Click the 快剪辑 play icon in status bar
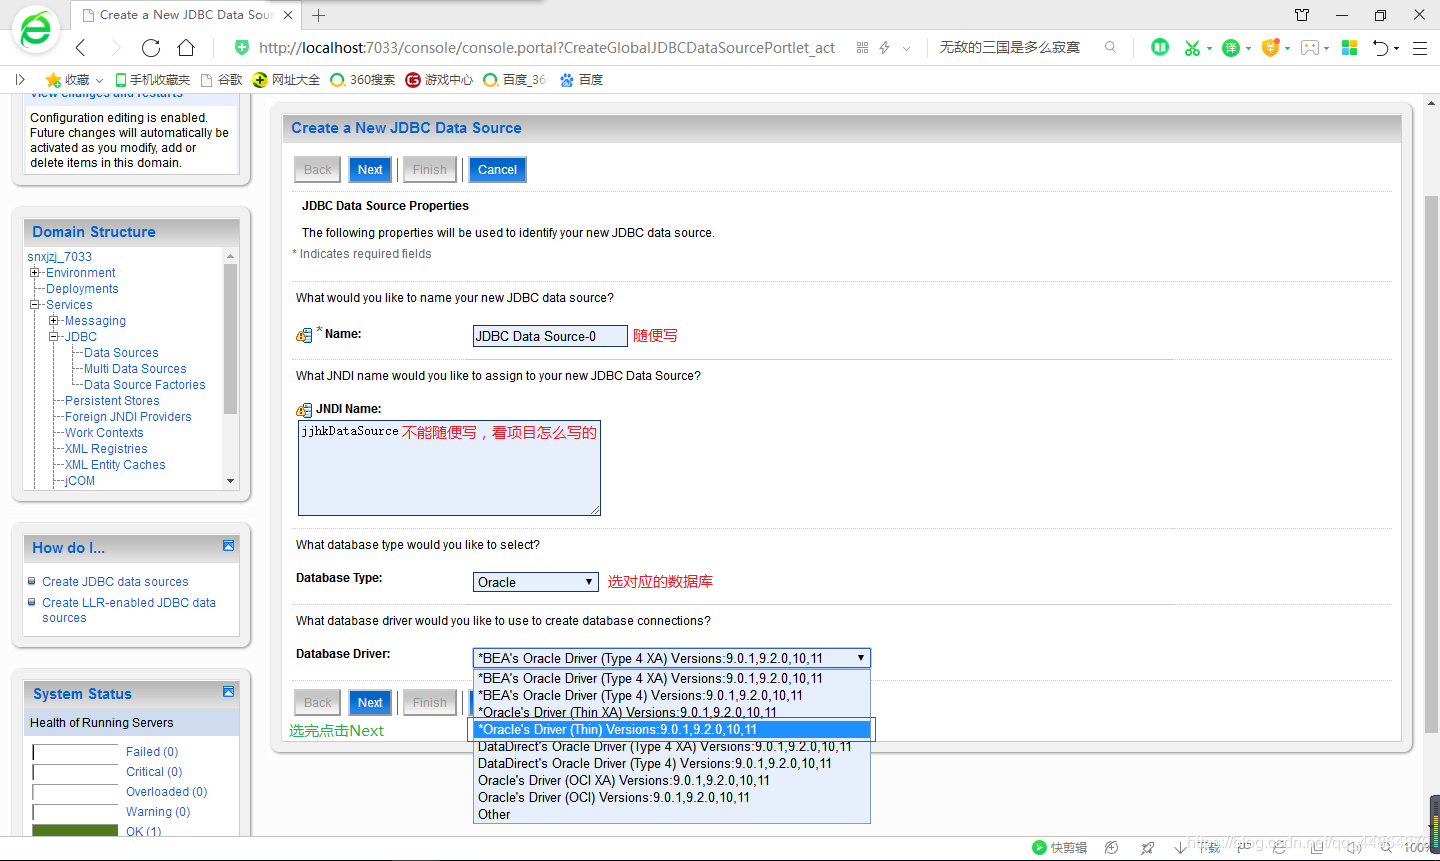Screen dimensions: 1440x861 [1039, 847]
